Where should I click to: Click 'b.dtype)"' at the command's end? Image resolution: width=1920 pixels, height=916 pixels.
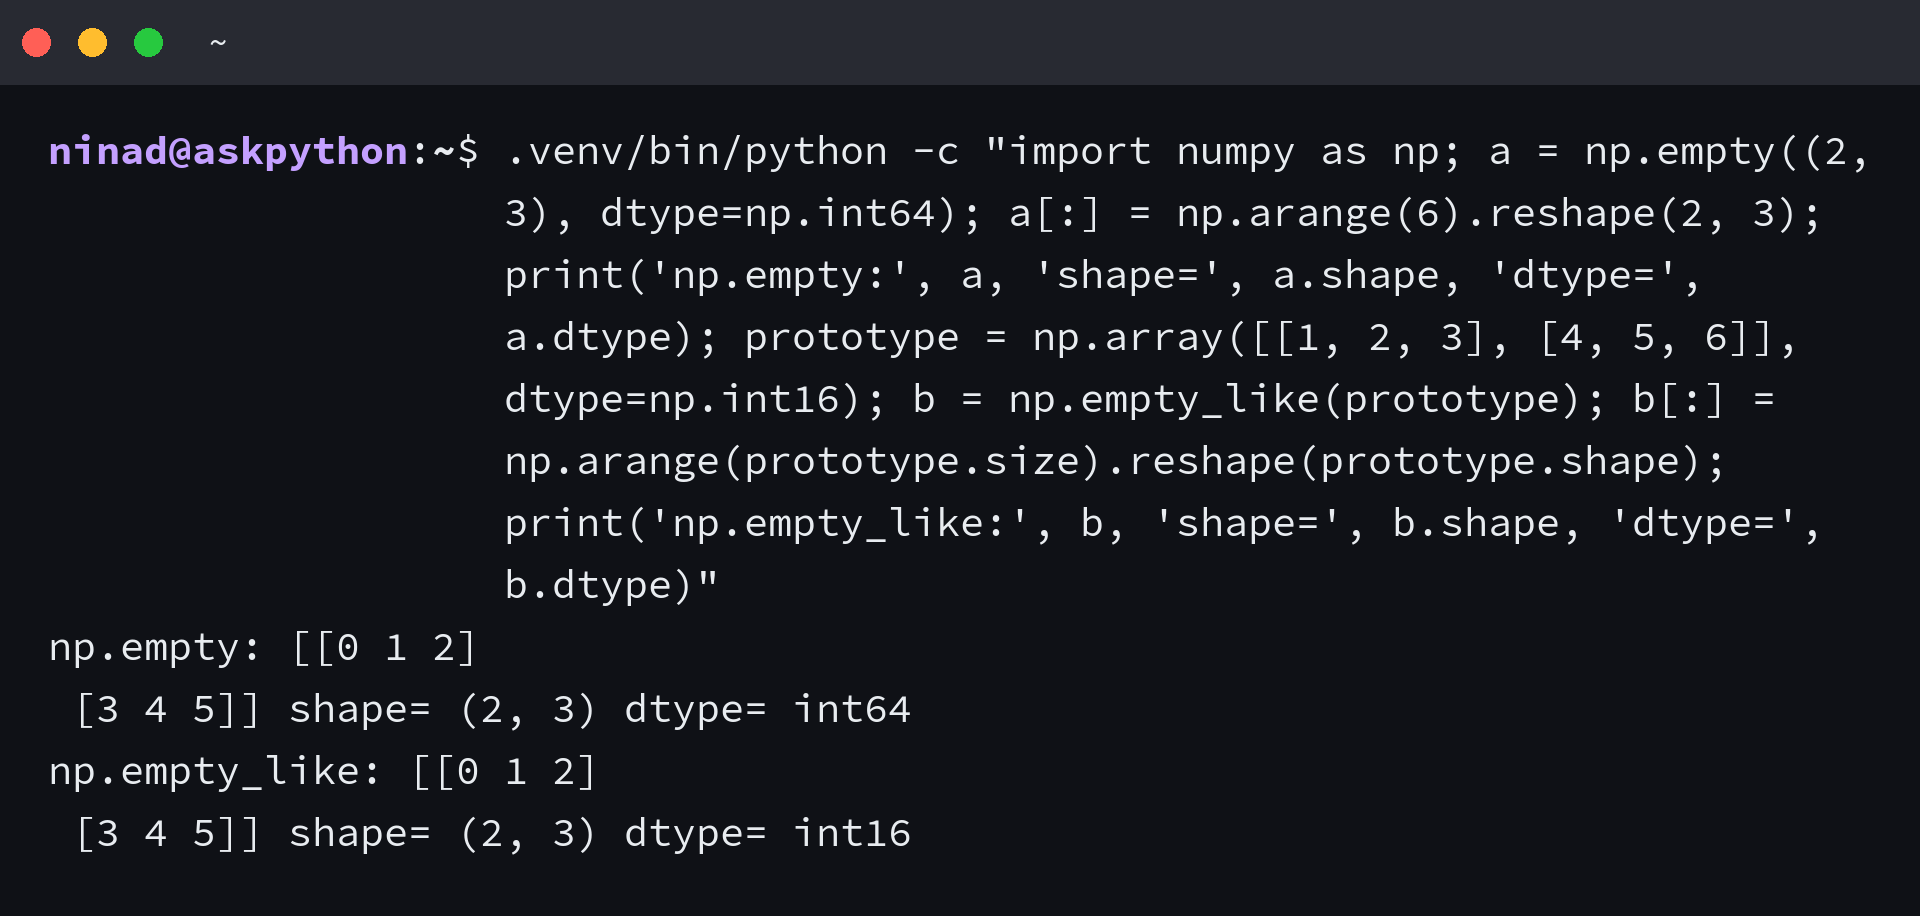coord(611,586)
